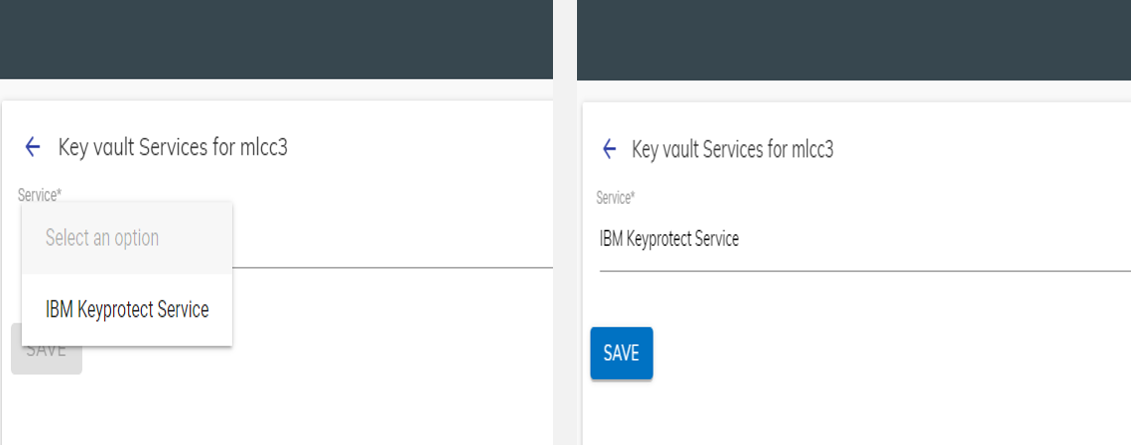Click the Service* label in the right panel
Screen dimensions: 1131x445
615,198
